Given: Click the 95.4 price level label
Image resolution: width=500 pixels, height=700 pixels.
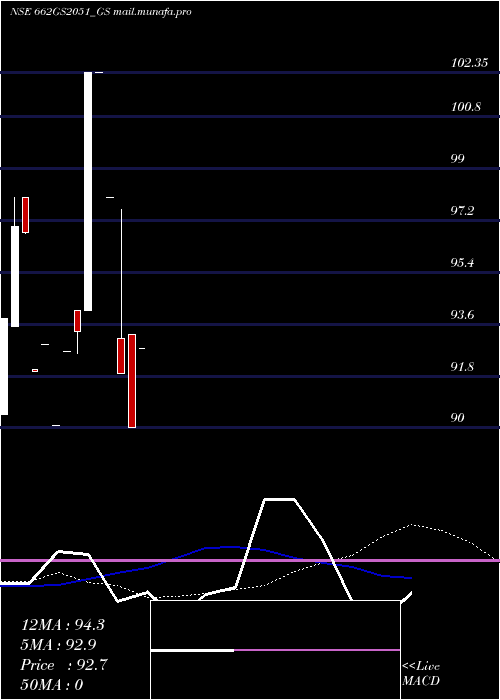Looking at the screenshot, I should [462, 263].
